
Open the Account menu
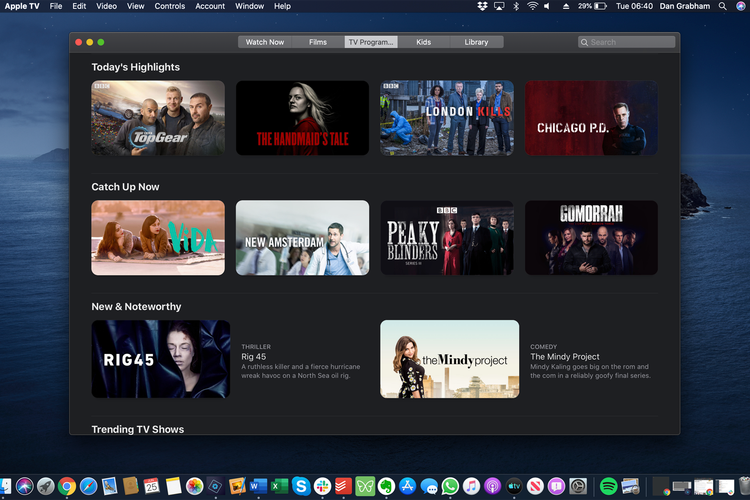(x=210, y=6)
